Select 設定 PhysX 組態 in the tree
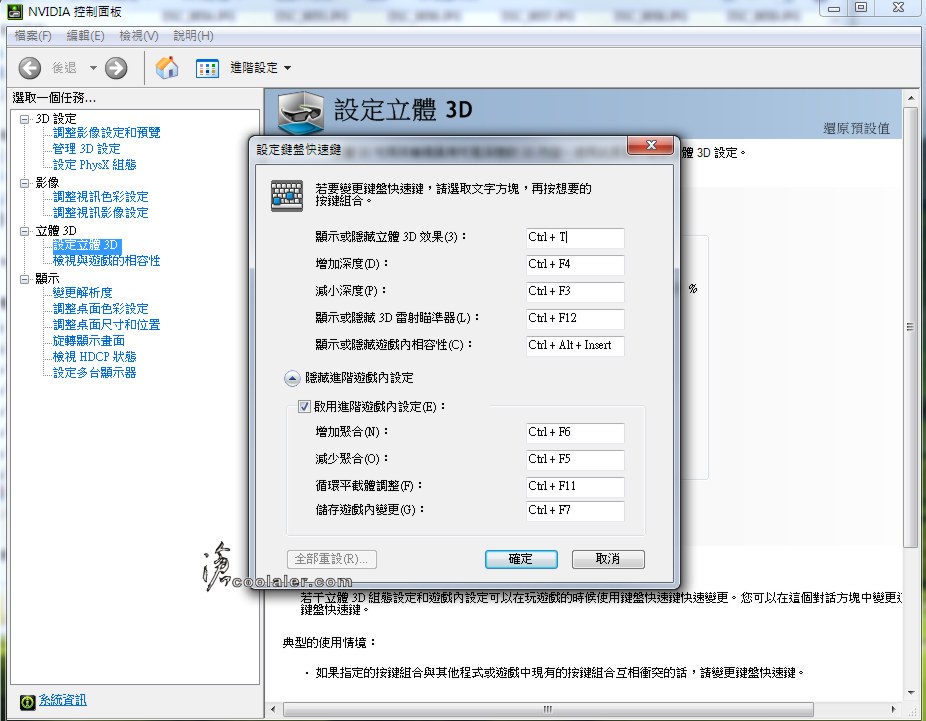Image resolution: width=926 pixels, height=721 pixels. pyautogui.click(x=94, y=165)
